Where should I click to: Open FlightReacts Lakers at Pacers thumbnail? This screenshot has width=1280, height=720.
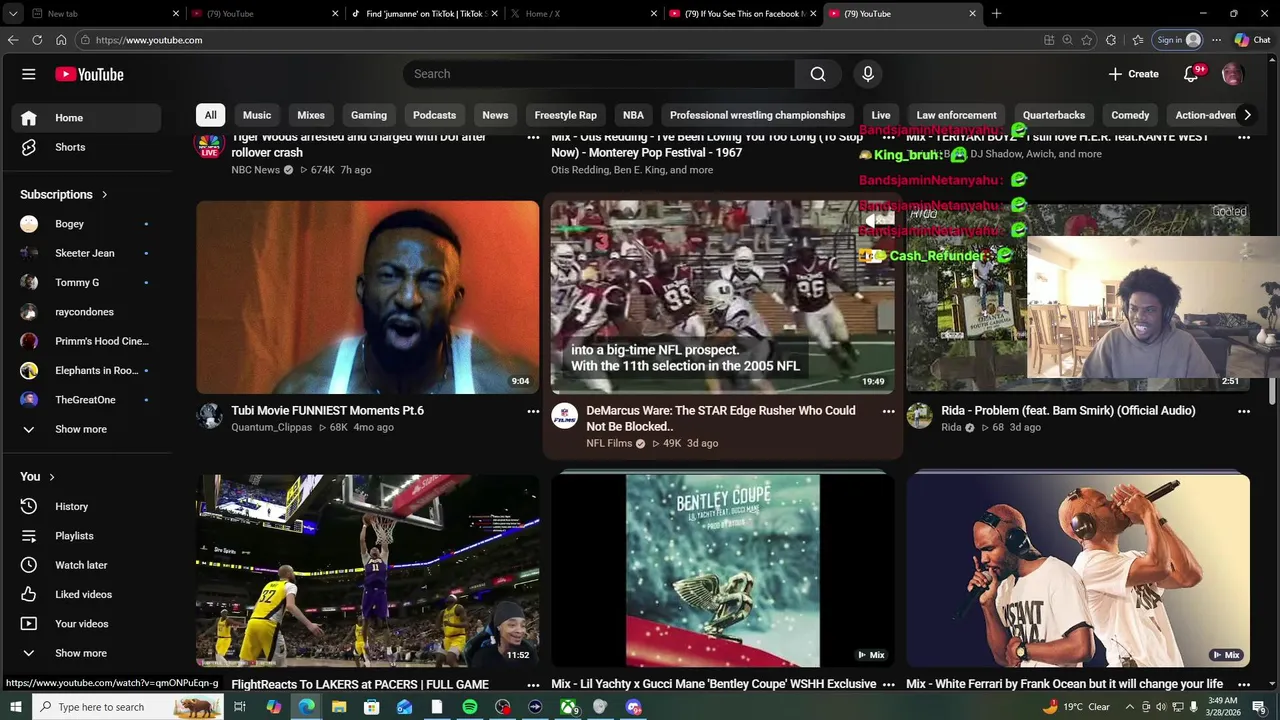coord(367,571)
